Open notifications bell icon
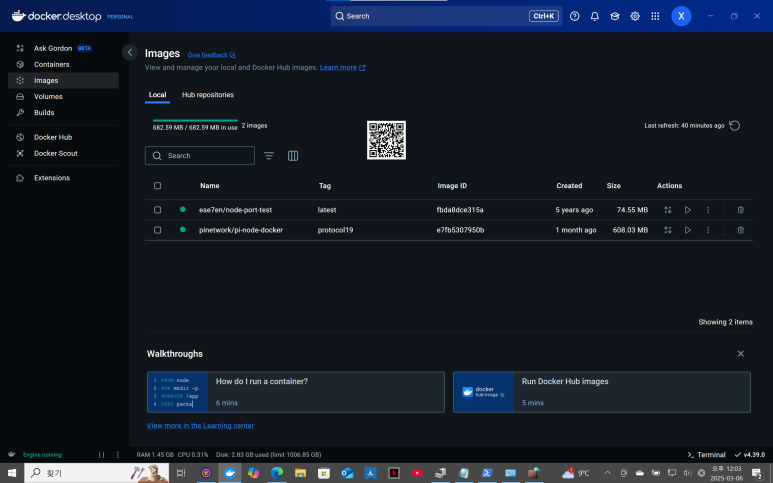 [x=595, y=16]
